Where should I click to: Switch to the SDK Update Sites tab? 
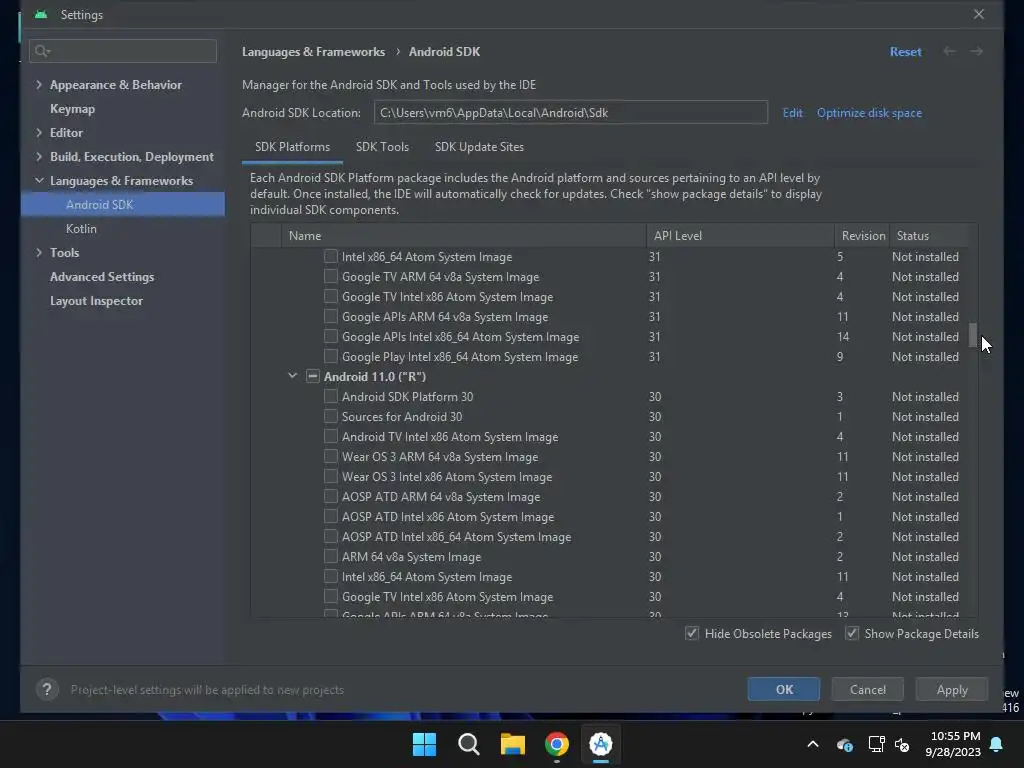(x=479, y=147)
